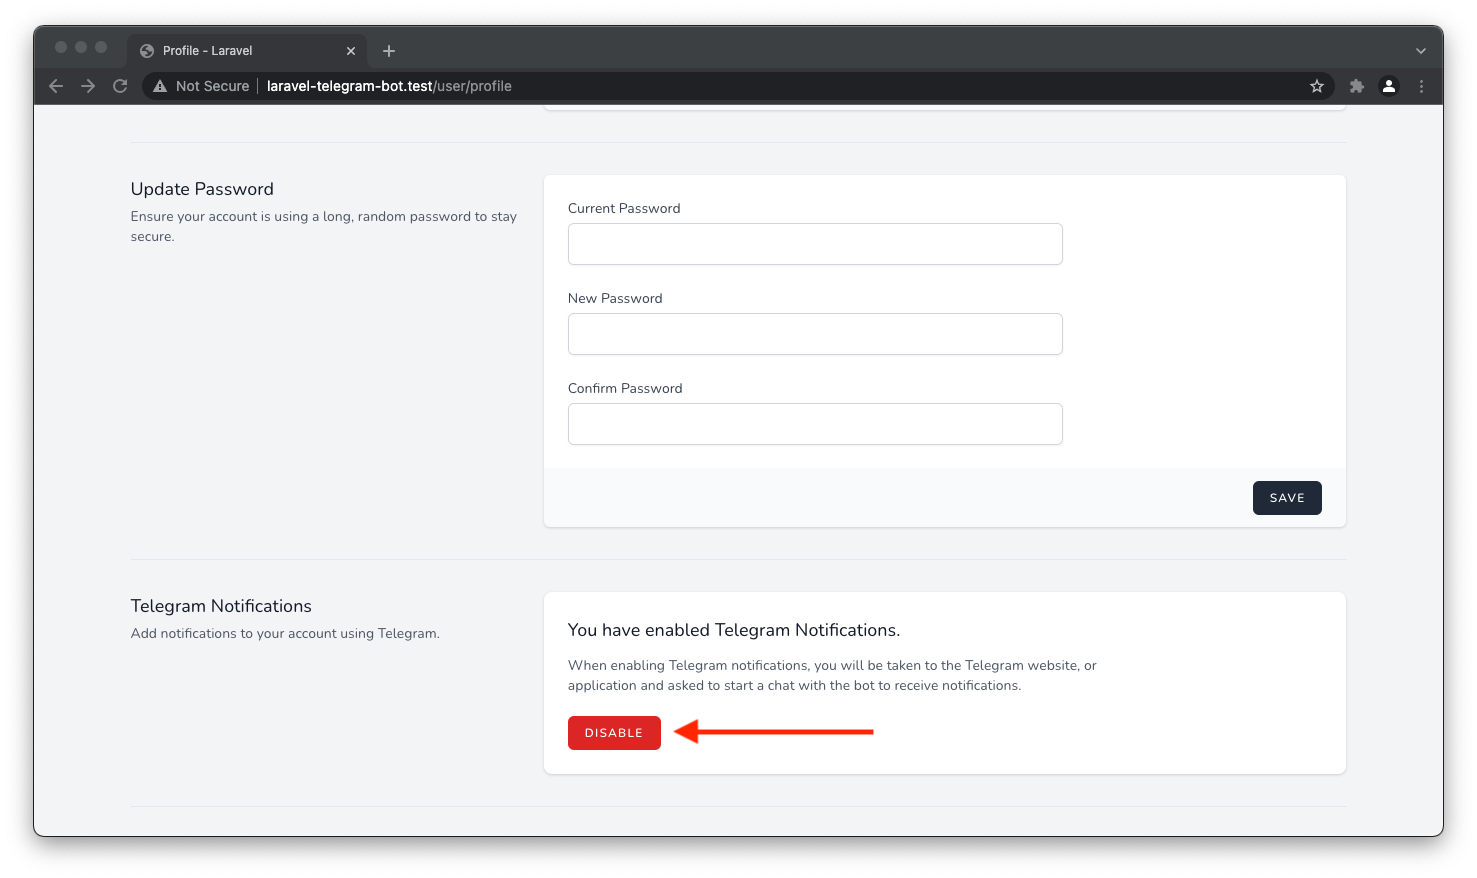Click the address bar URL

click(x=389, y=86)
